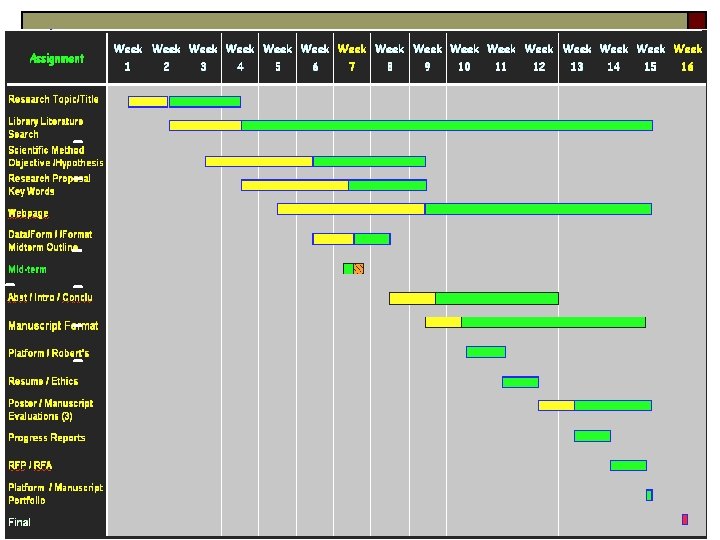Viewport: 720px width, 540px height.
Task: Click orange hatched Mid-term marker
Action: coord(359,269)
